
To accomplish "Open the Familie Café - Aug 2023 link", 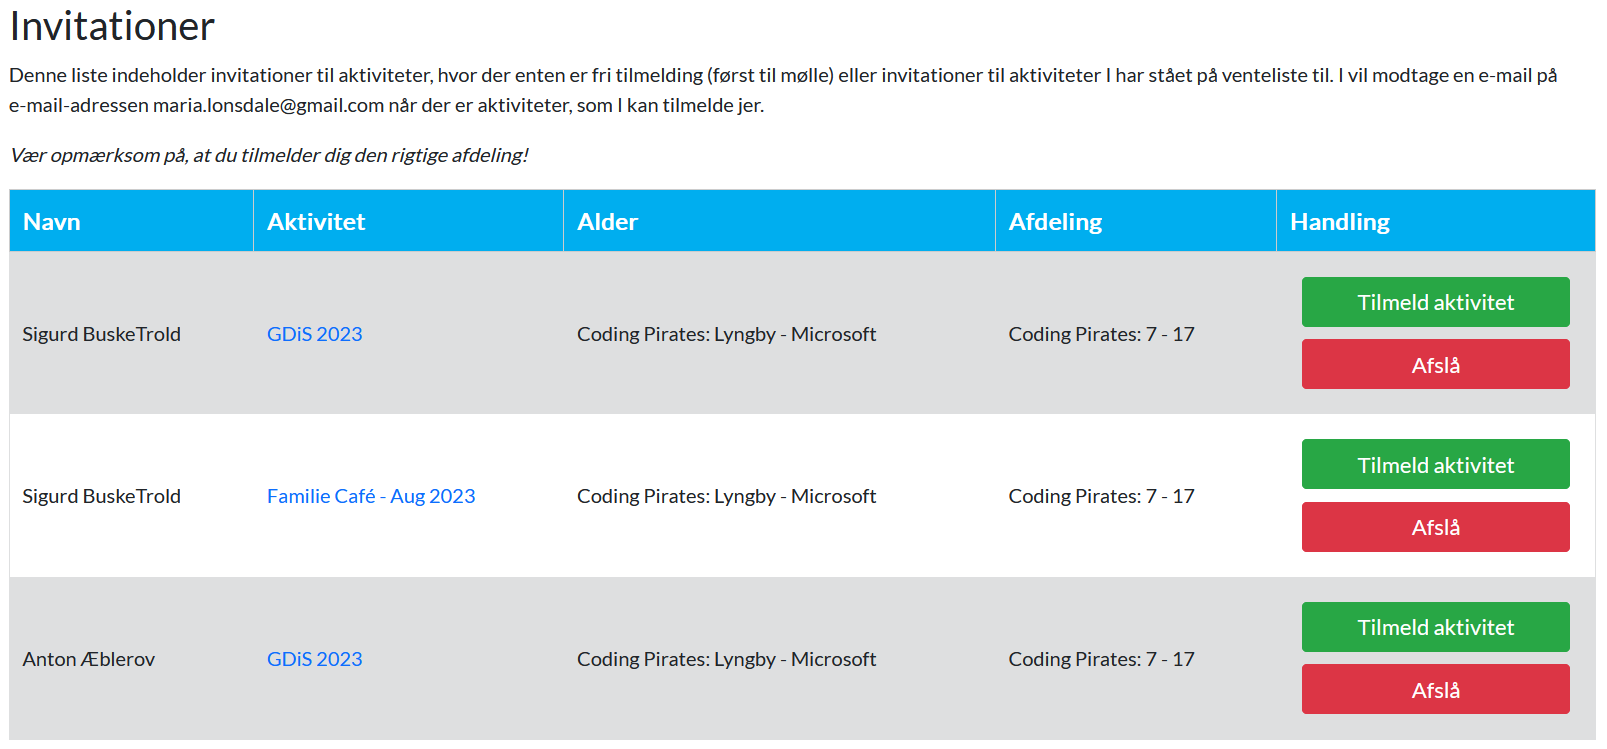I will click(371, 496).
